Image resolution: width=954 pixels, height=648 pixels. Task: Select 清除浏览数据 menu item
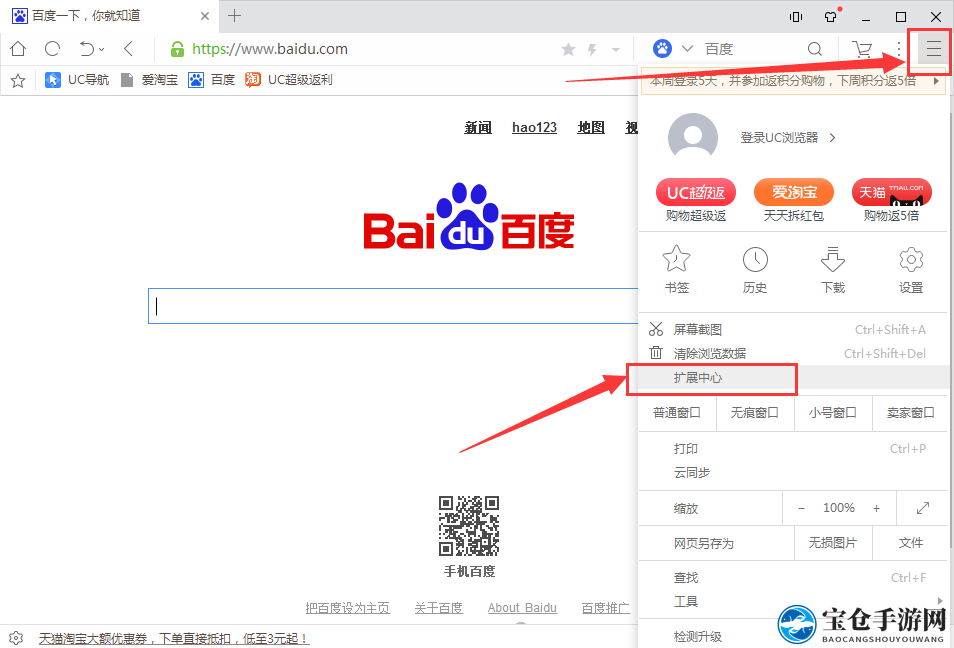(793, 354)
